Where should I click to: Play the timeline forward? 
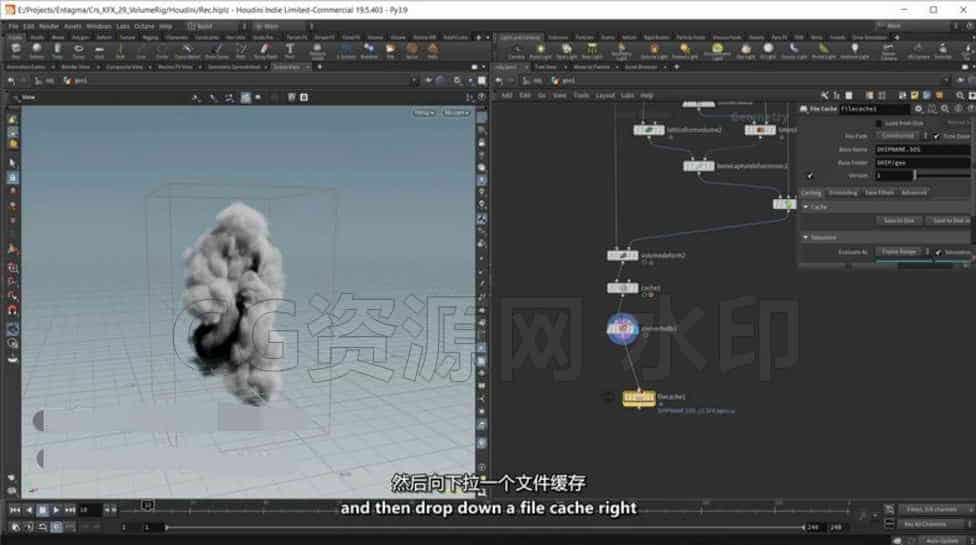click(x=56, y=510)
